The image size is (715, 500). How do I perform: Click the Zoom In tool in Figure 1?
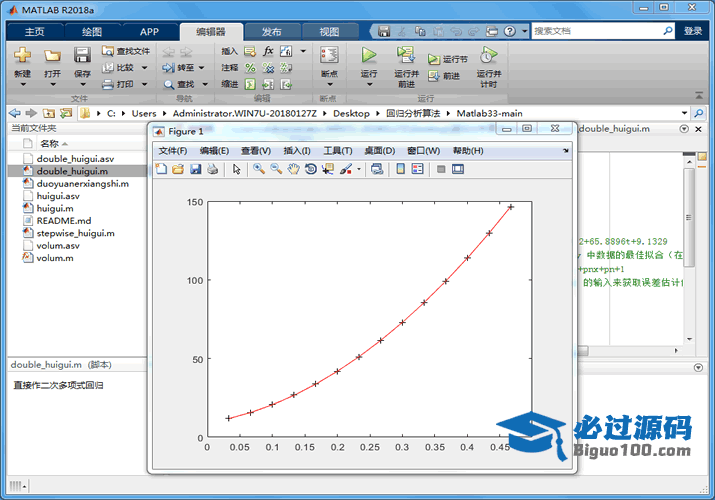tap(259, 169)
